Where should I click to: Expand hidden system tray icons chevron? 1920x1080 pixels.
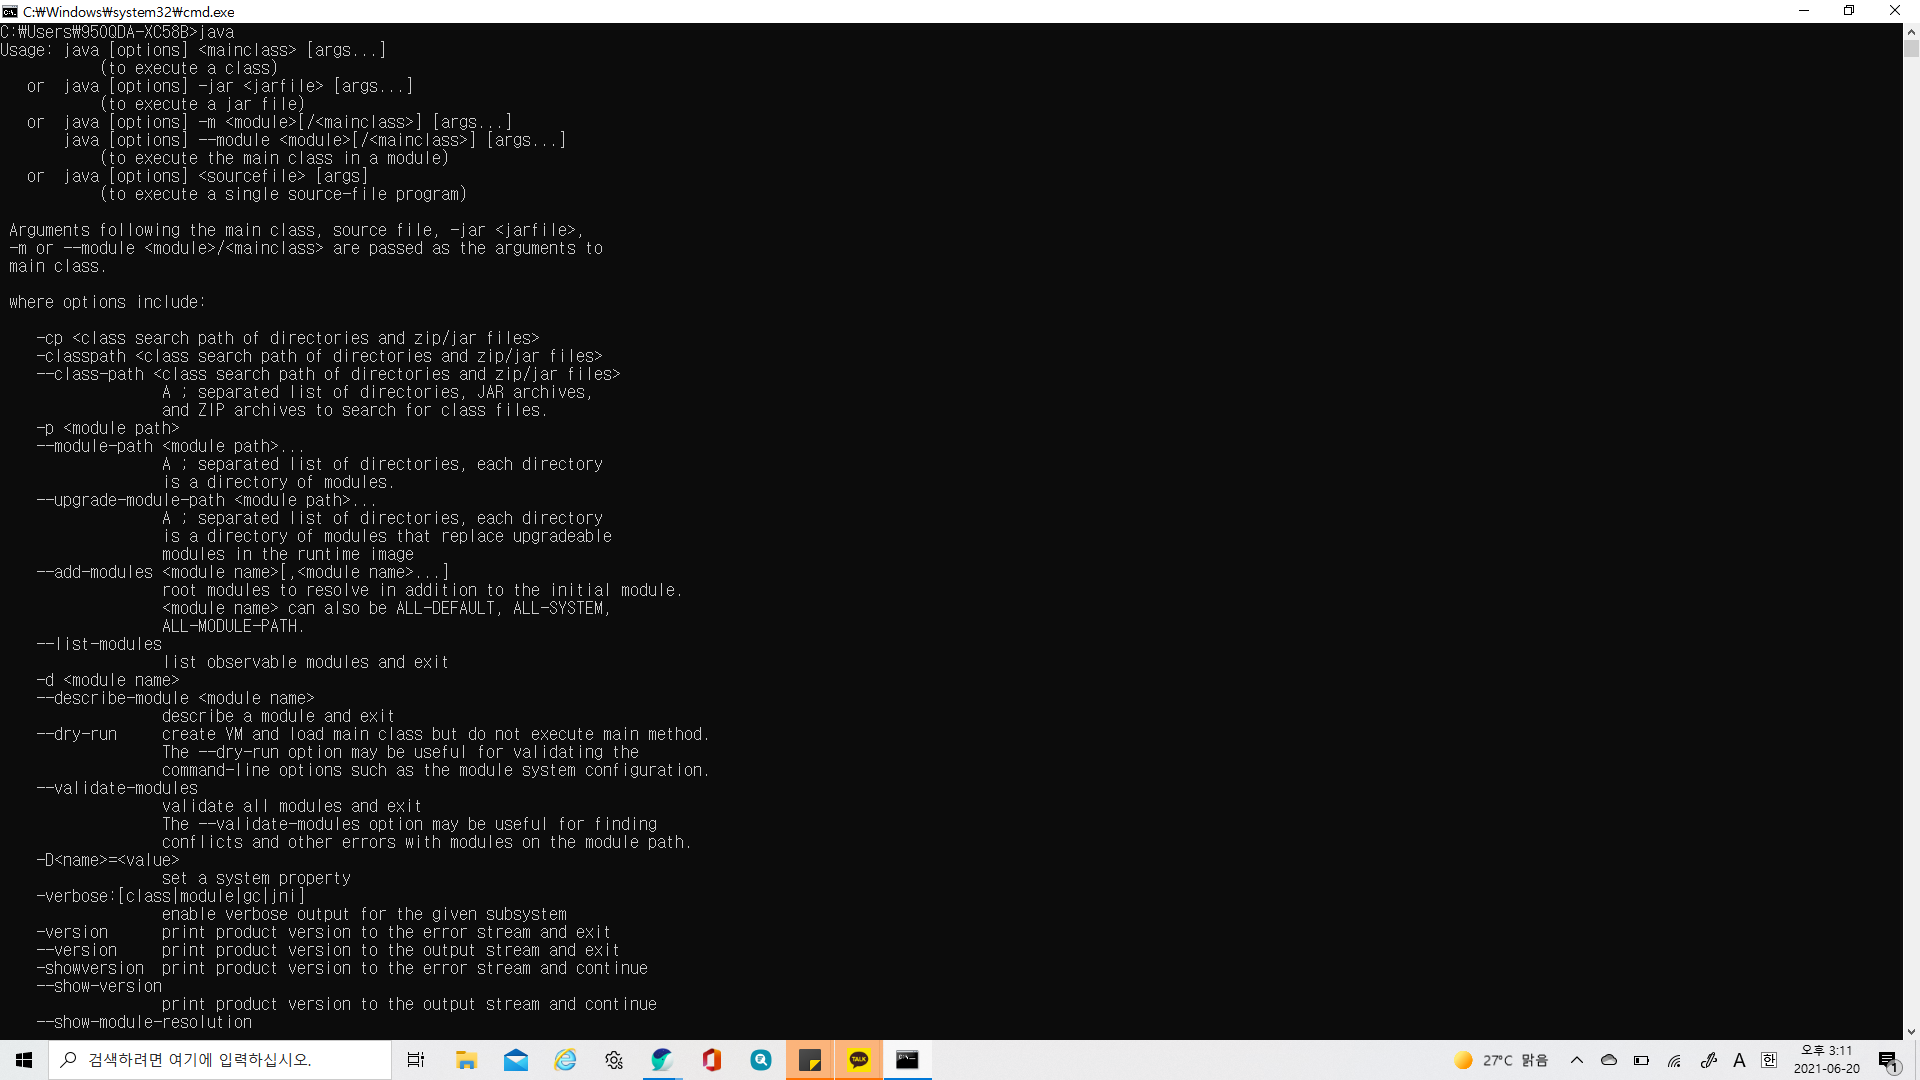coord(1577,1060)
